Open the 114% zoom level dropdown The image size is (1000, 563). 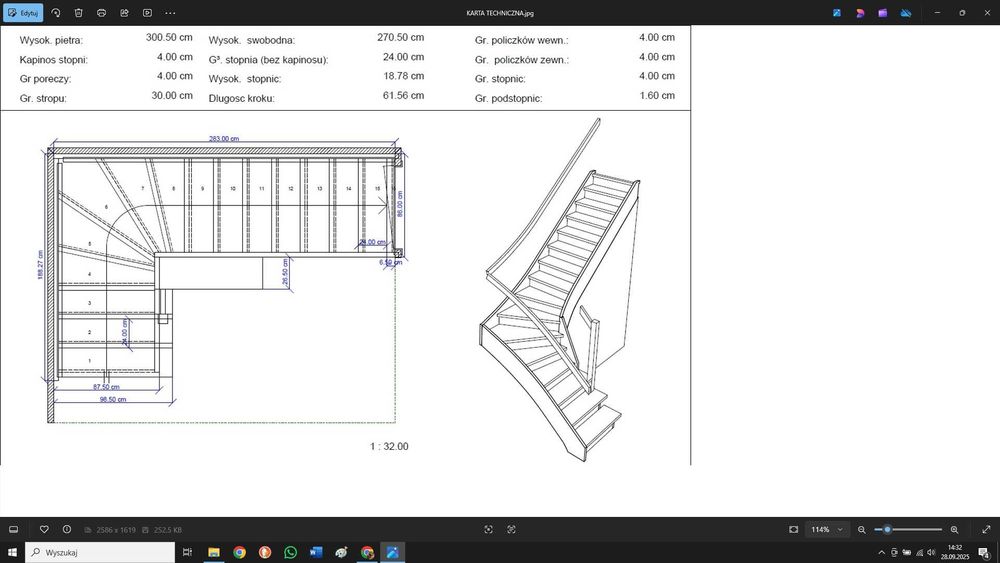[826, 529]
